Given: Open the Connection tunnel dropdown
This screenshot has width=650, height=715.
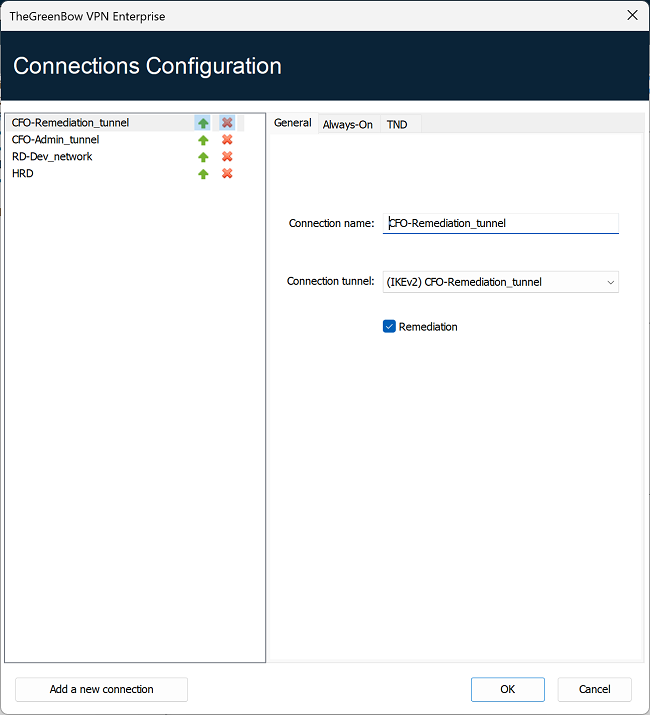Looking at the screenshot, I should (x=500, y=282).
